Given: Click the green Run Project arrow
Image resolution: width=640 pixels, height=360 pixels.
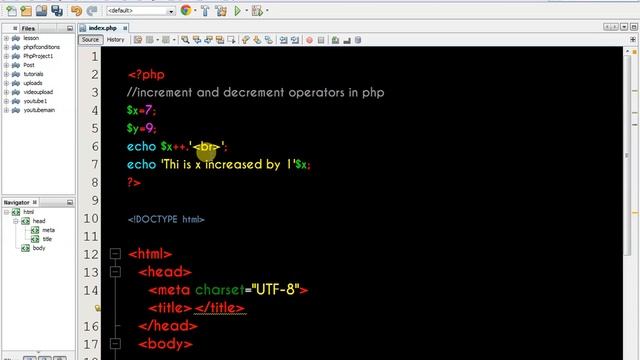Looking at the screenshot, I should pyautogui.click(x=237, y=11).
